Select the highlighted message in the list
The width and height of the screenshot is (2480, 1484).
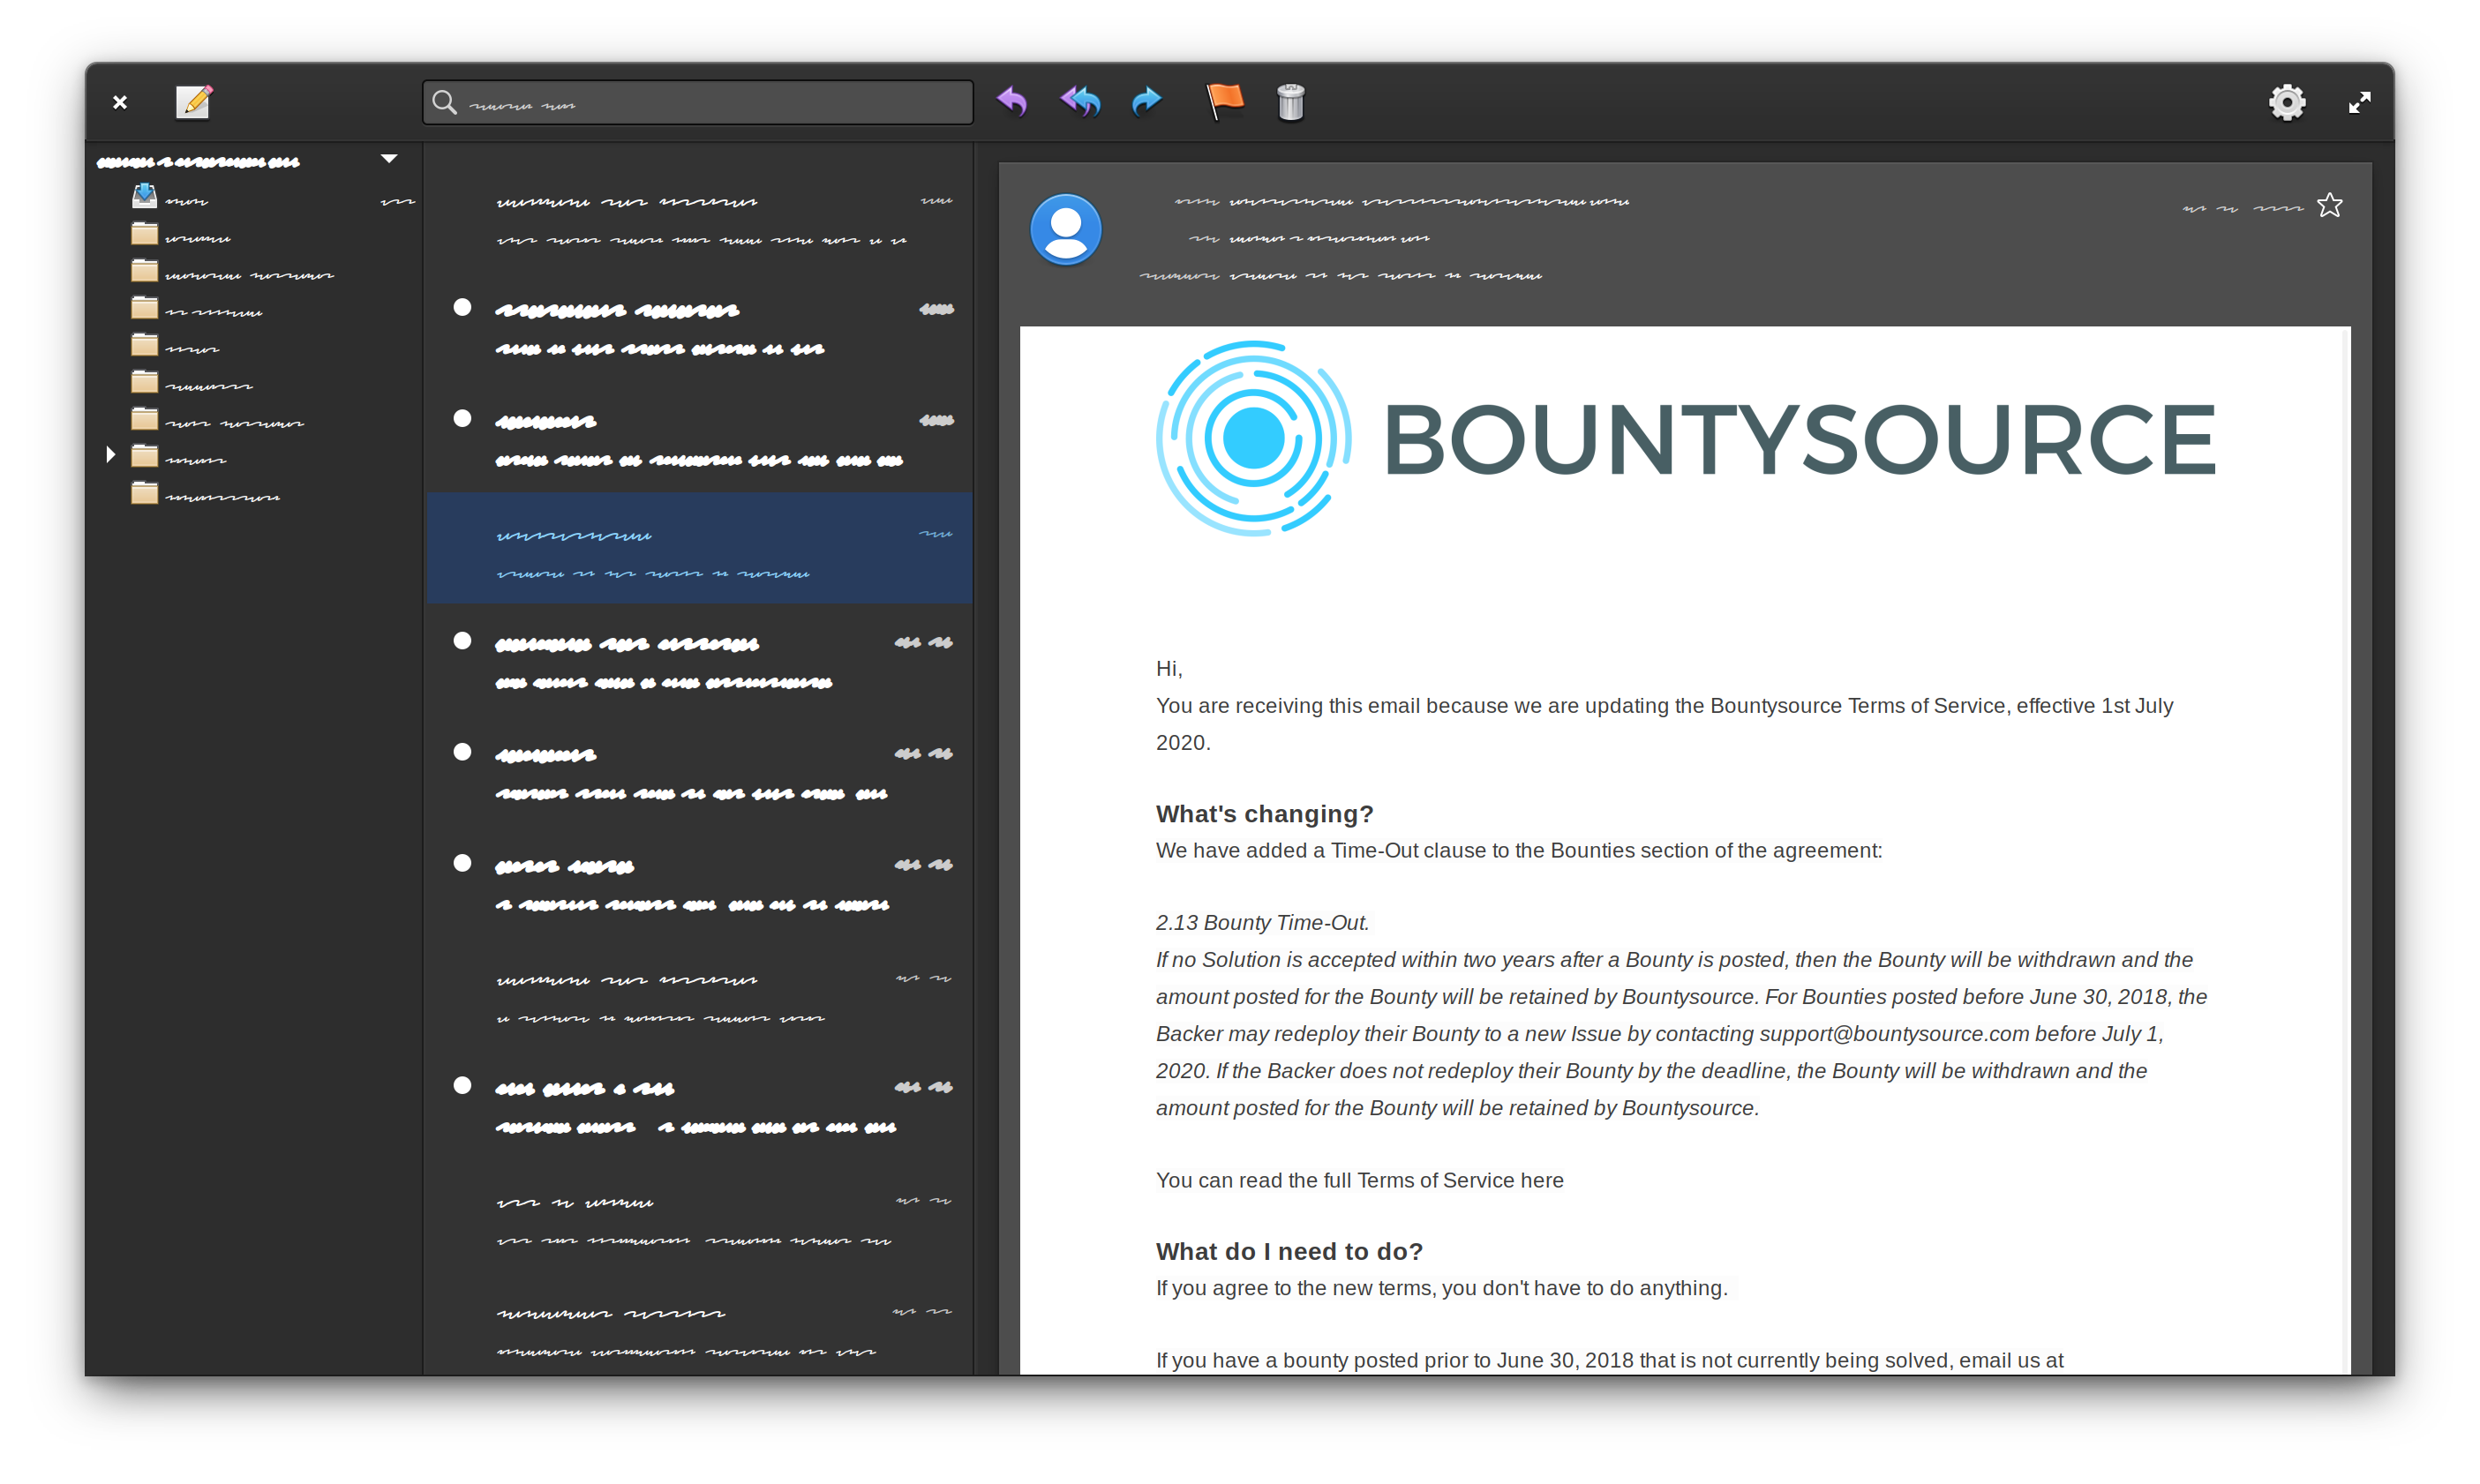(699, 548)
